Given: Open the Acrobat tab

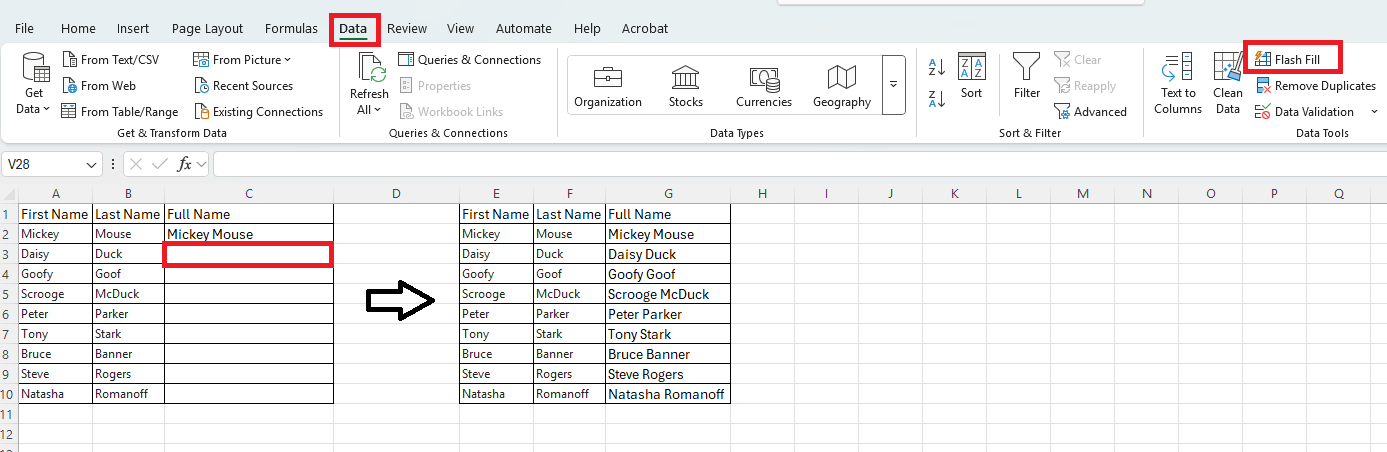Looking at the screenshot, I should tap(645, 29).
